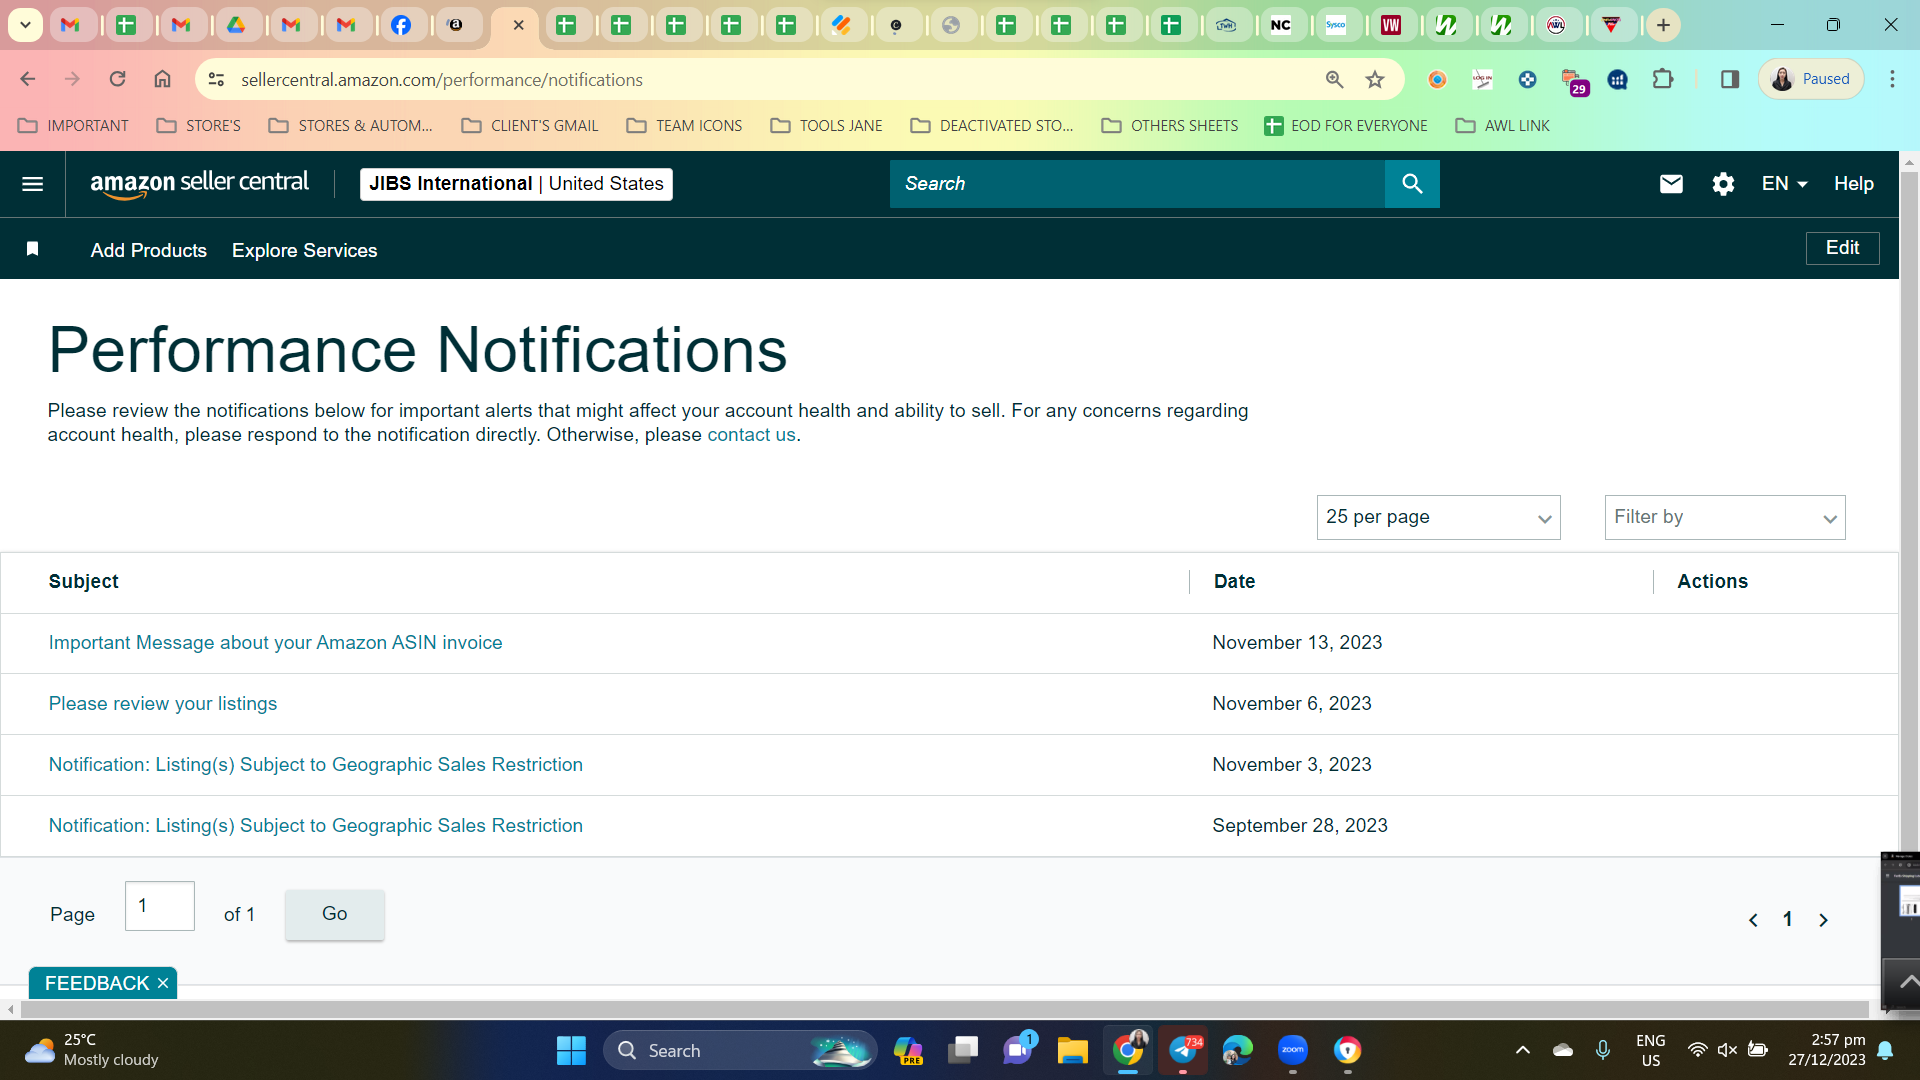Viewport: 1920px width, 1080px height.
Task: Click the contact us link
Action: (x=751, y=435)
